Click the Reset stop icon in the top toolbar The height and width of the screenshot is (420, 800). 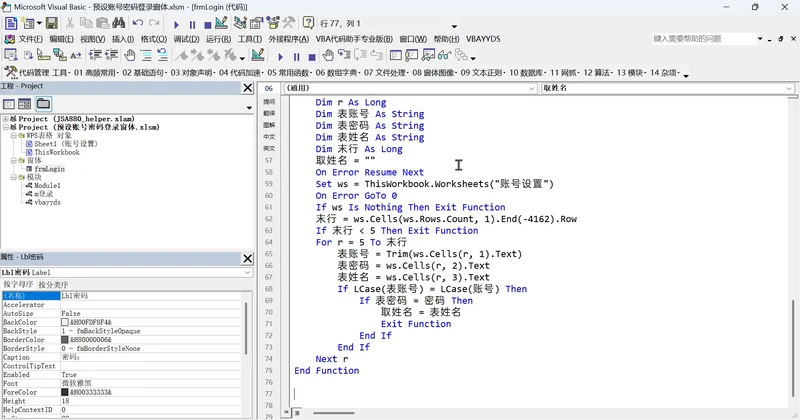208,24
